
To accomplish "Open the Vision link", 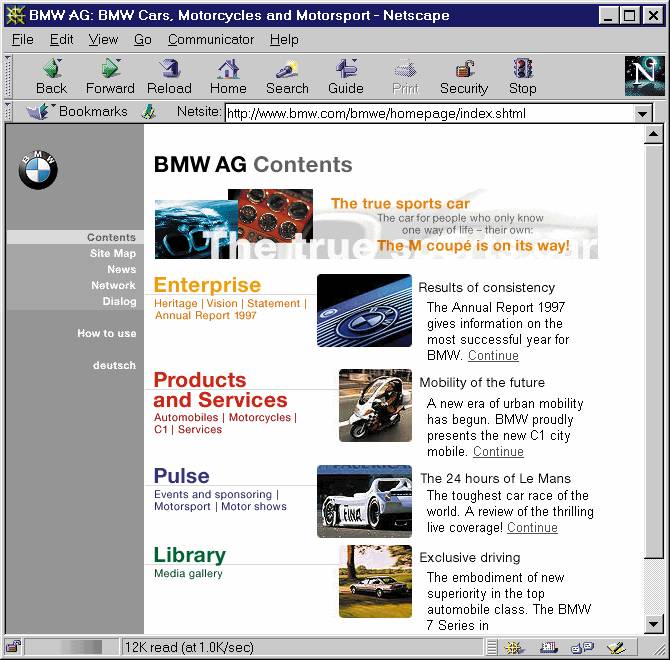I will point(222,303).
